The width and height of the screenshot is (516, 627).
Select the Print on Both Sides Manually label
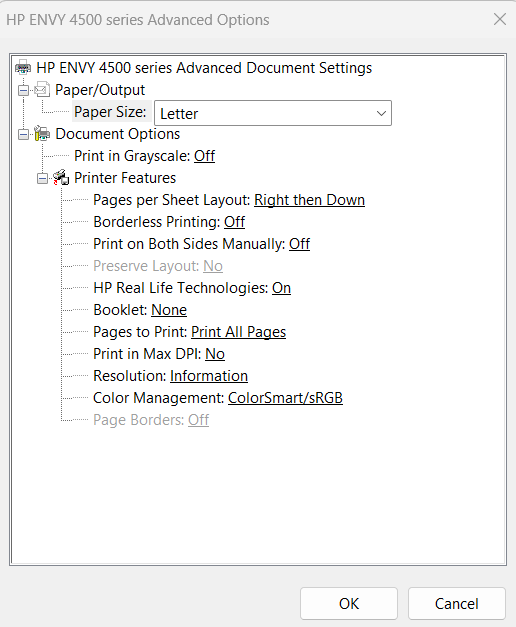pyautogui.click(x=189, y=244)
